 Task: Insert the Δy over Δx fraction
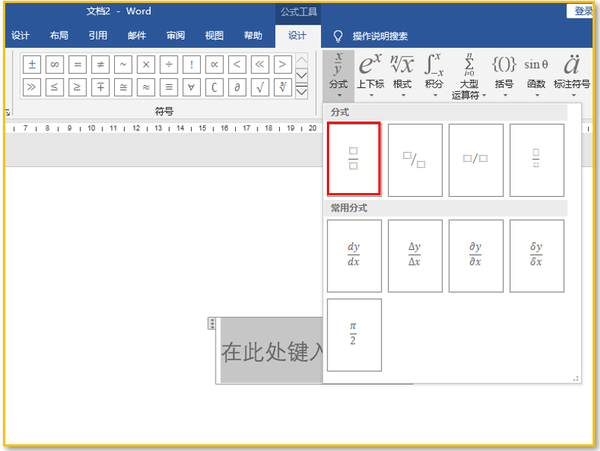(415, 256)
